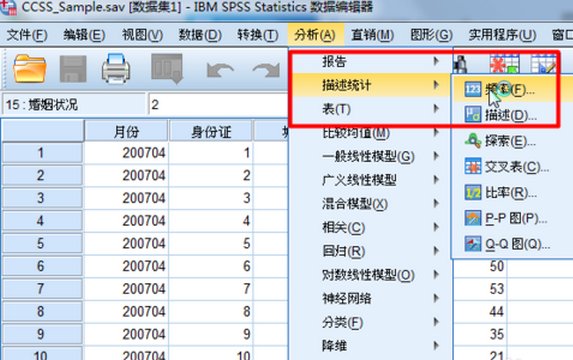Expand the 对数线性模型(O) submenu
573x360 pixels.
click(x=371, y=275)
